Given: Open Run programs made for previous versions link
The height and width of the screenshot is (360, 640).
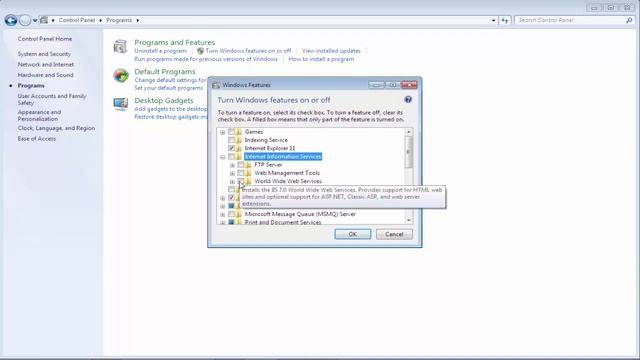Looking at the screenshot, I should [x=206, y=59].
